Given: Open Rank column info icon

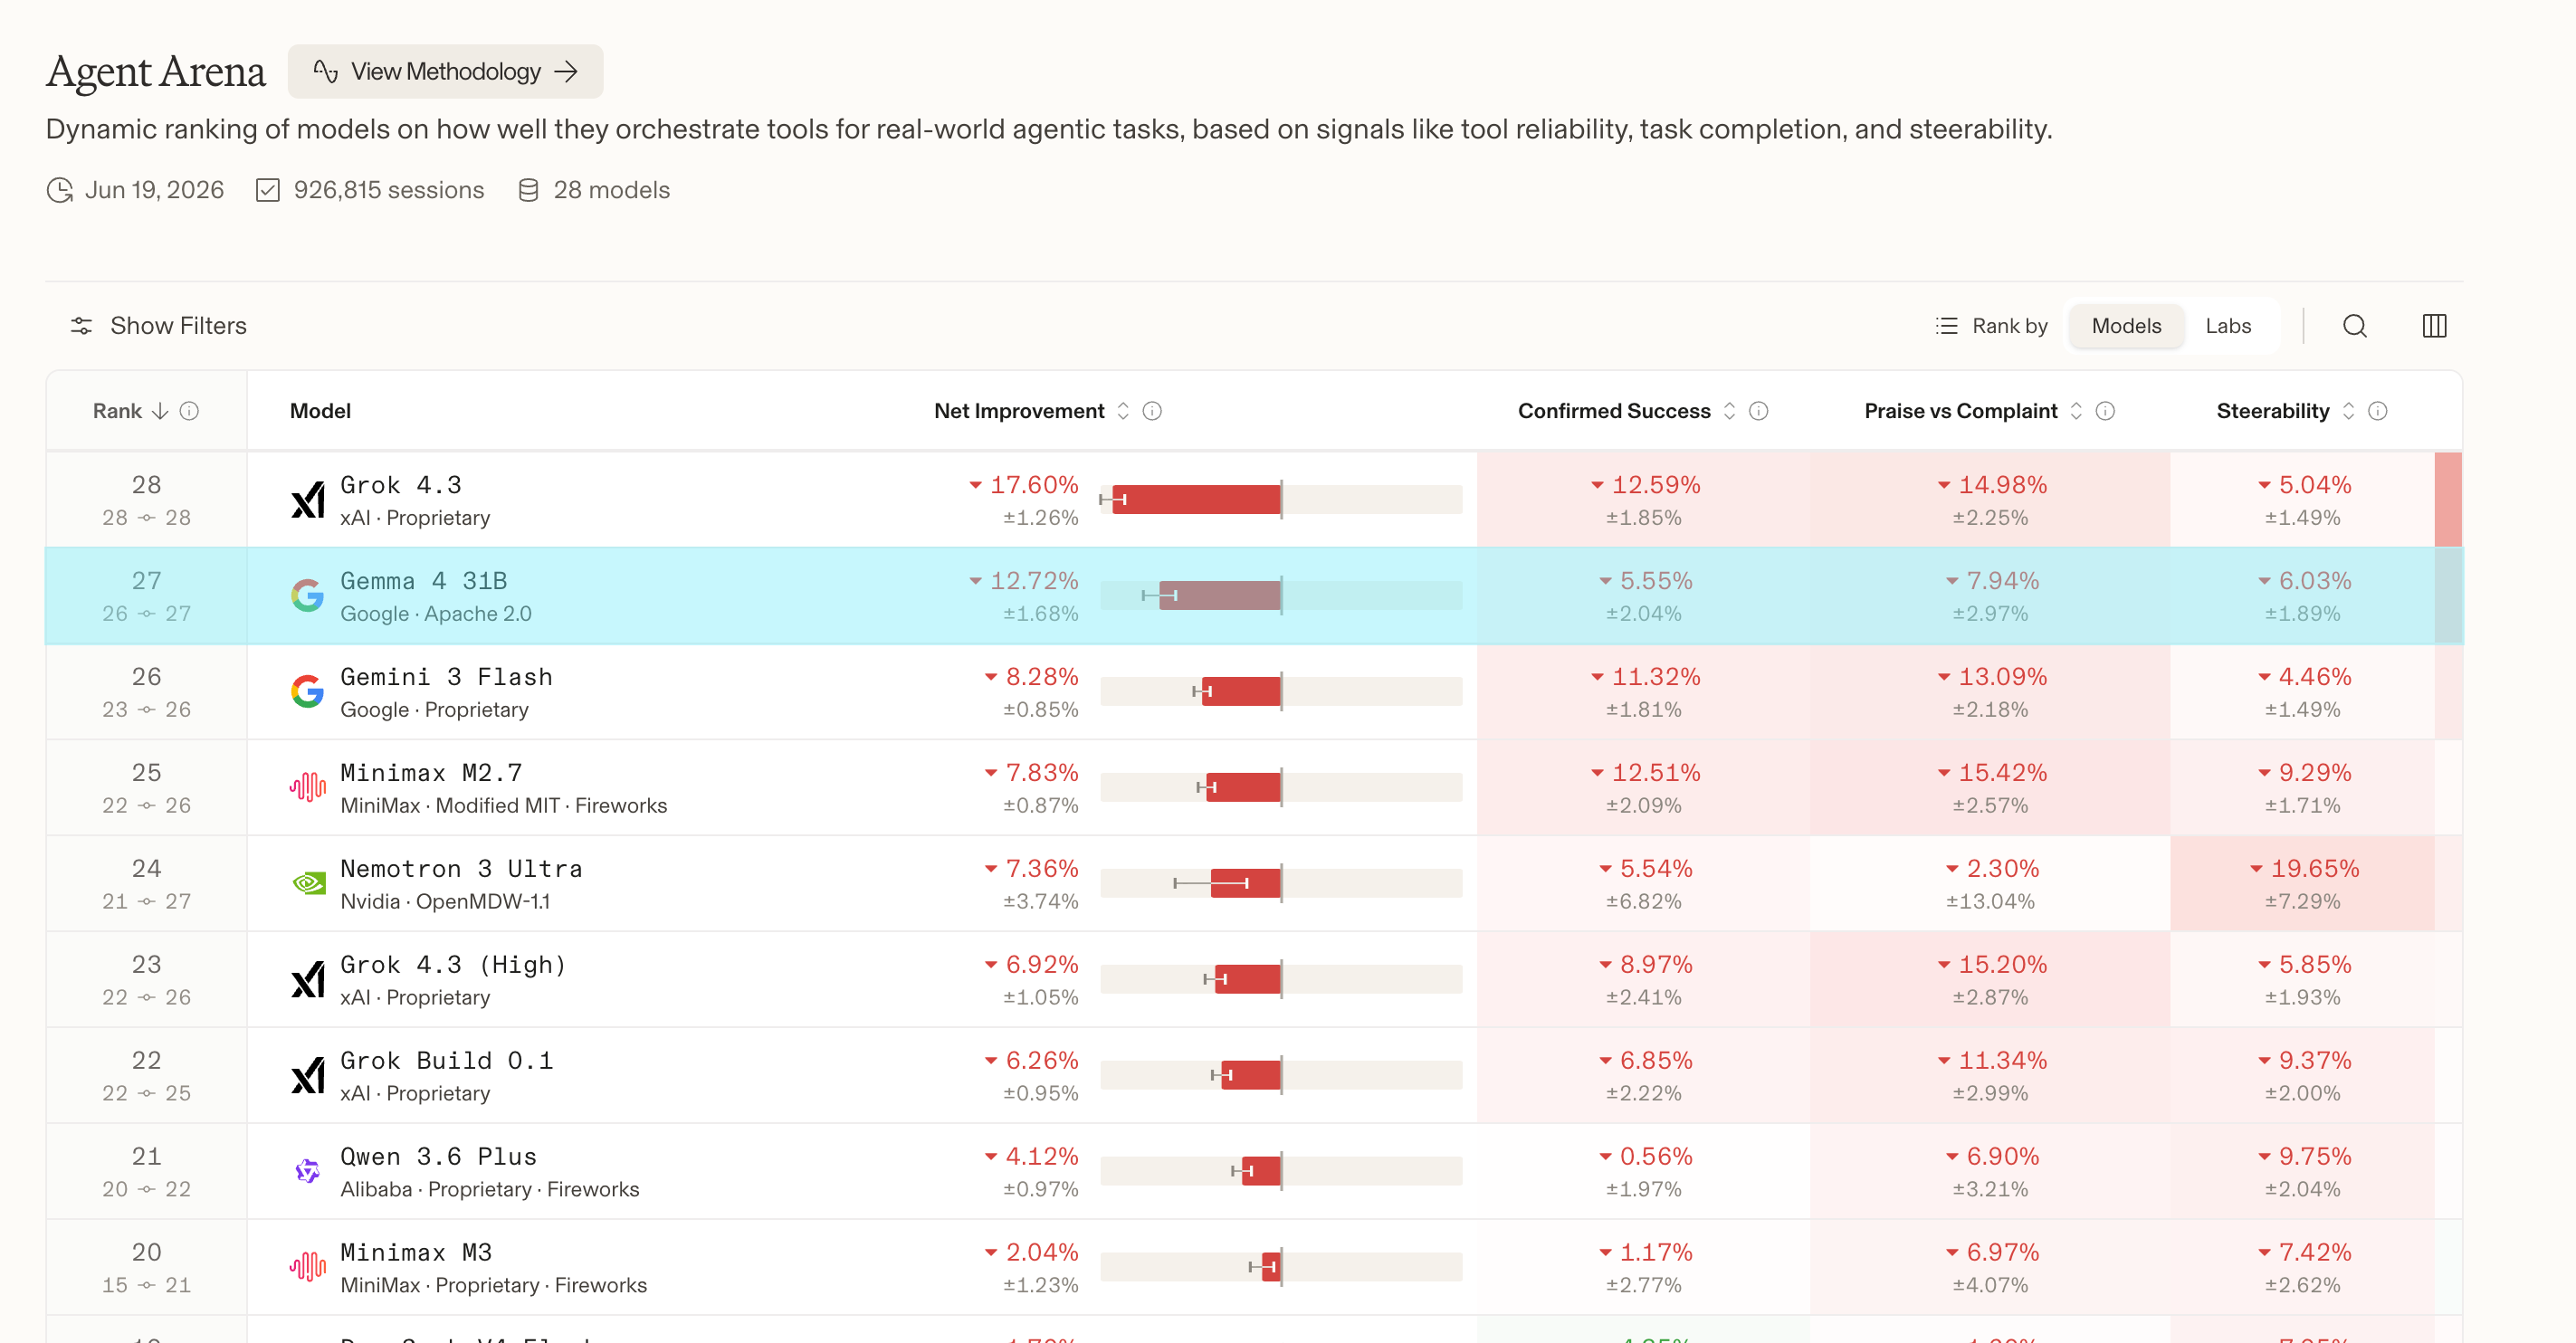Looking at the screenshot, I should (189, 411).
